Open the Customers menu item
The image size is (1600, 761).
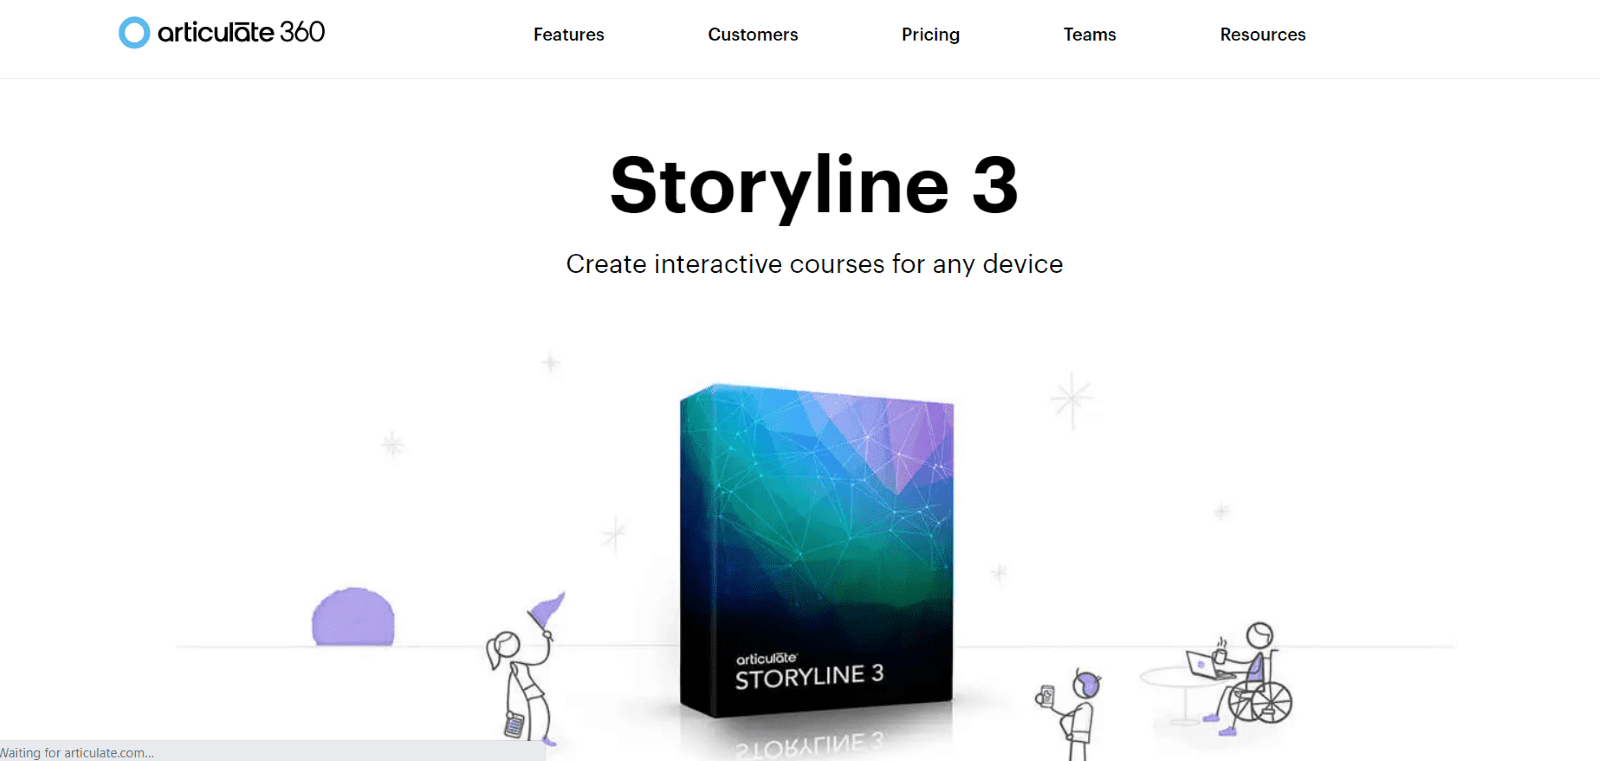[753, 34]
